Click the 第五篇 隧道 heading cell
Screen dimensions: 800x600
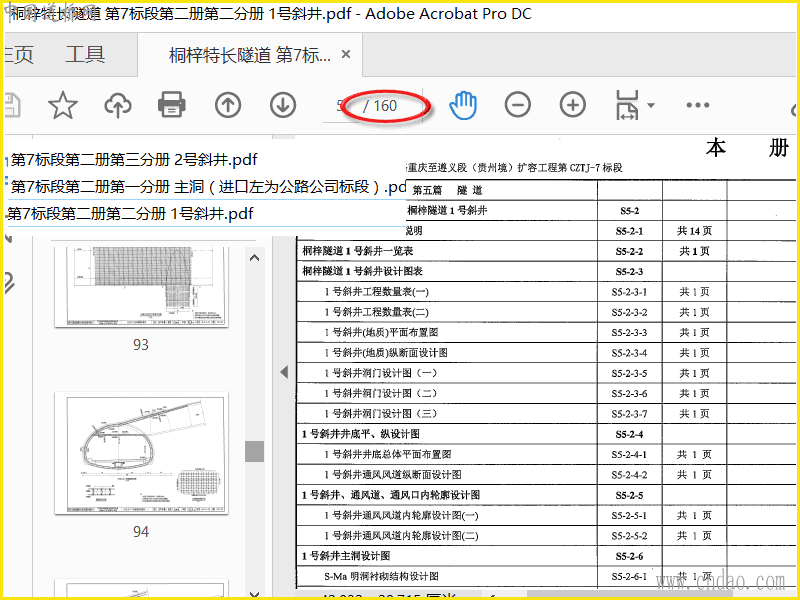pos(447,190)
